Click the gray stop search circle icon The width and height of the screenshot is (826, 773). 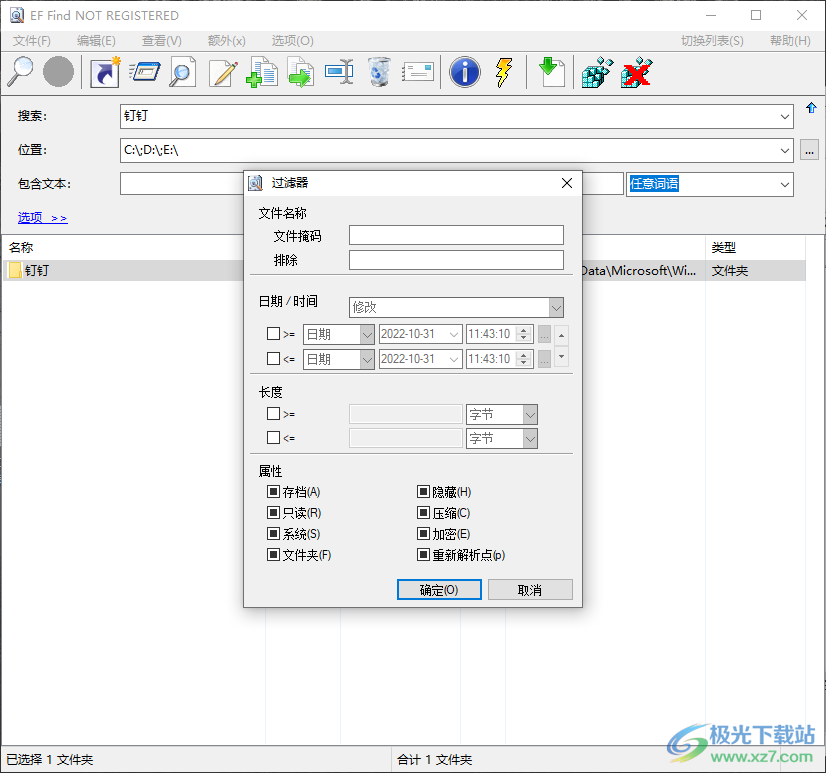[58, 72]
